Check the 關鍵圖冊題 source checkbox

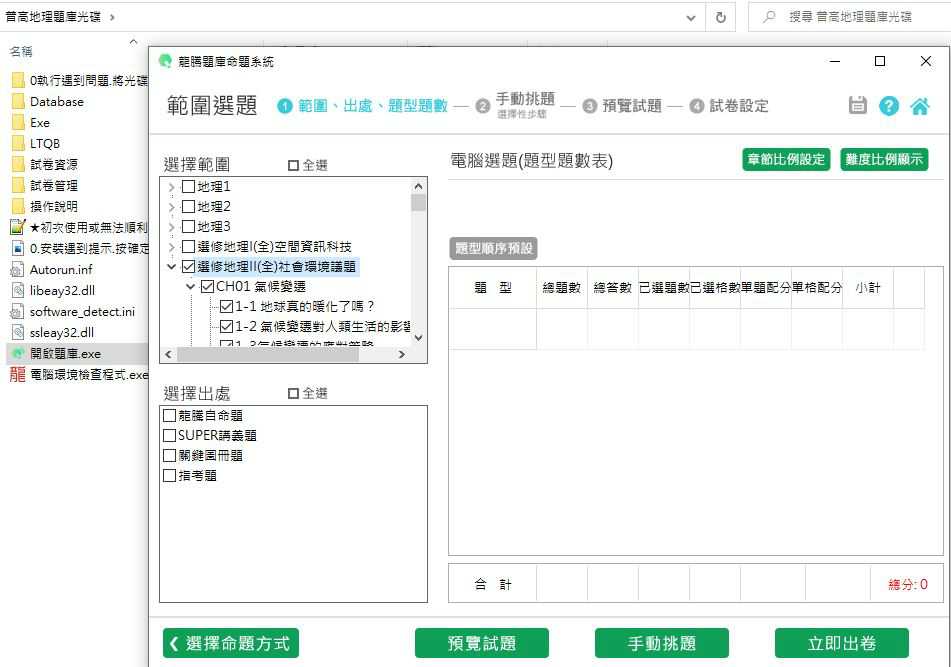point(170,455)
